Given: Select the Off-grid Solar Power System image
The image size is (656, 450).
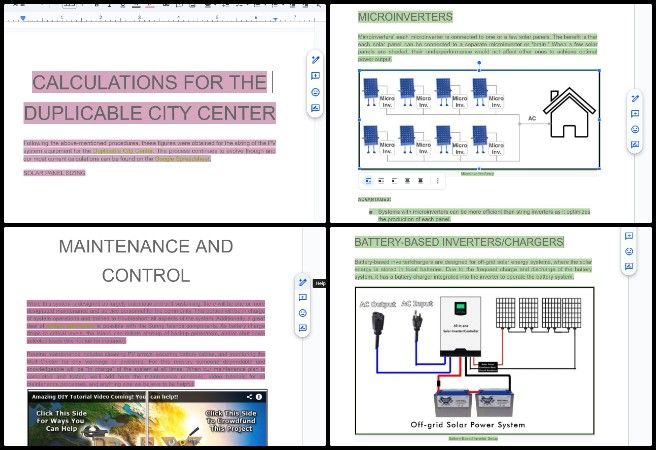Looking at the screenshot, I should [474, 361].
